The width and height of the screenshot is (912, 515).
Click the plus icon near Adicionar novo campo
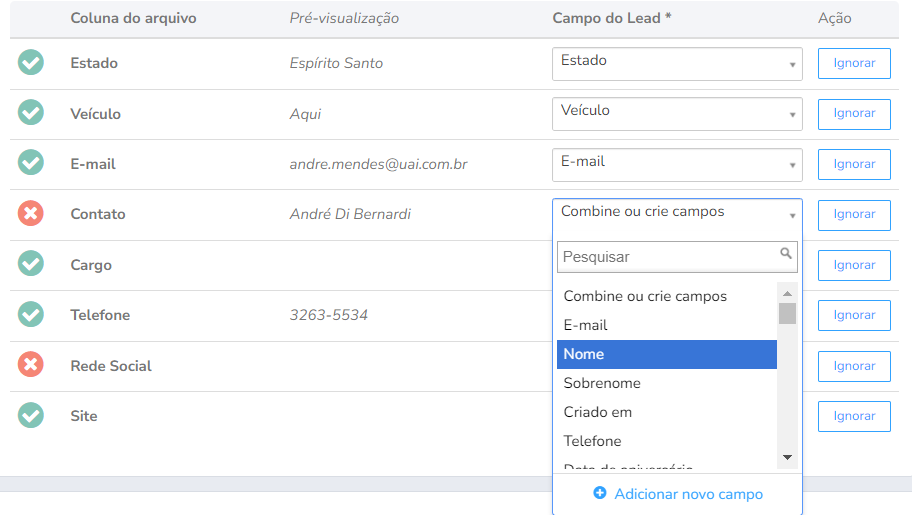[600, 493]
